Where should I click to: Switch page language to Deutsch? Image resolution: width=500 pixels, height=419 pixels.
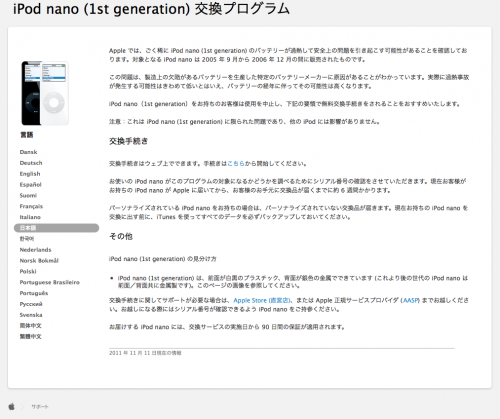coord(31,163)
